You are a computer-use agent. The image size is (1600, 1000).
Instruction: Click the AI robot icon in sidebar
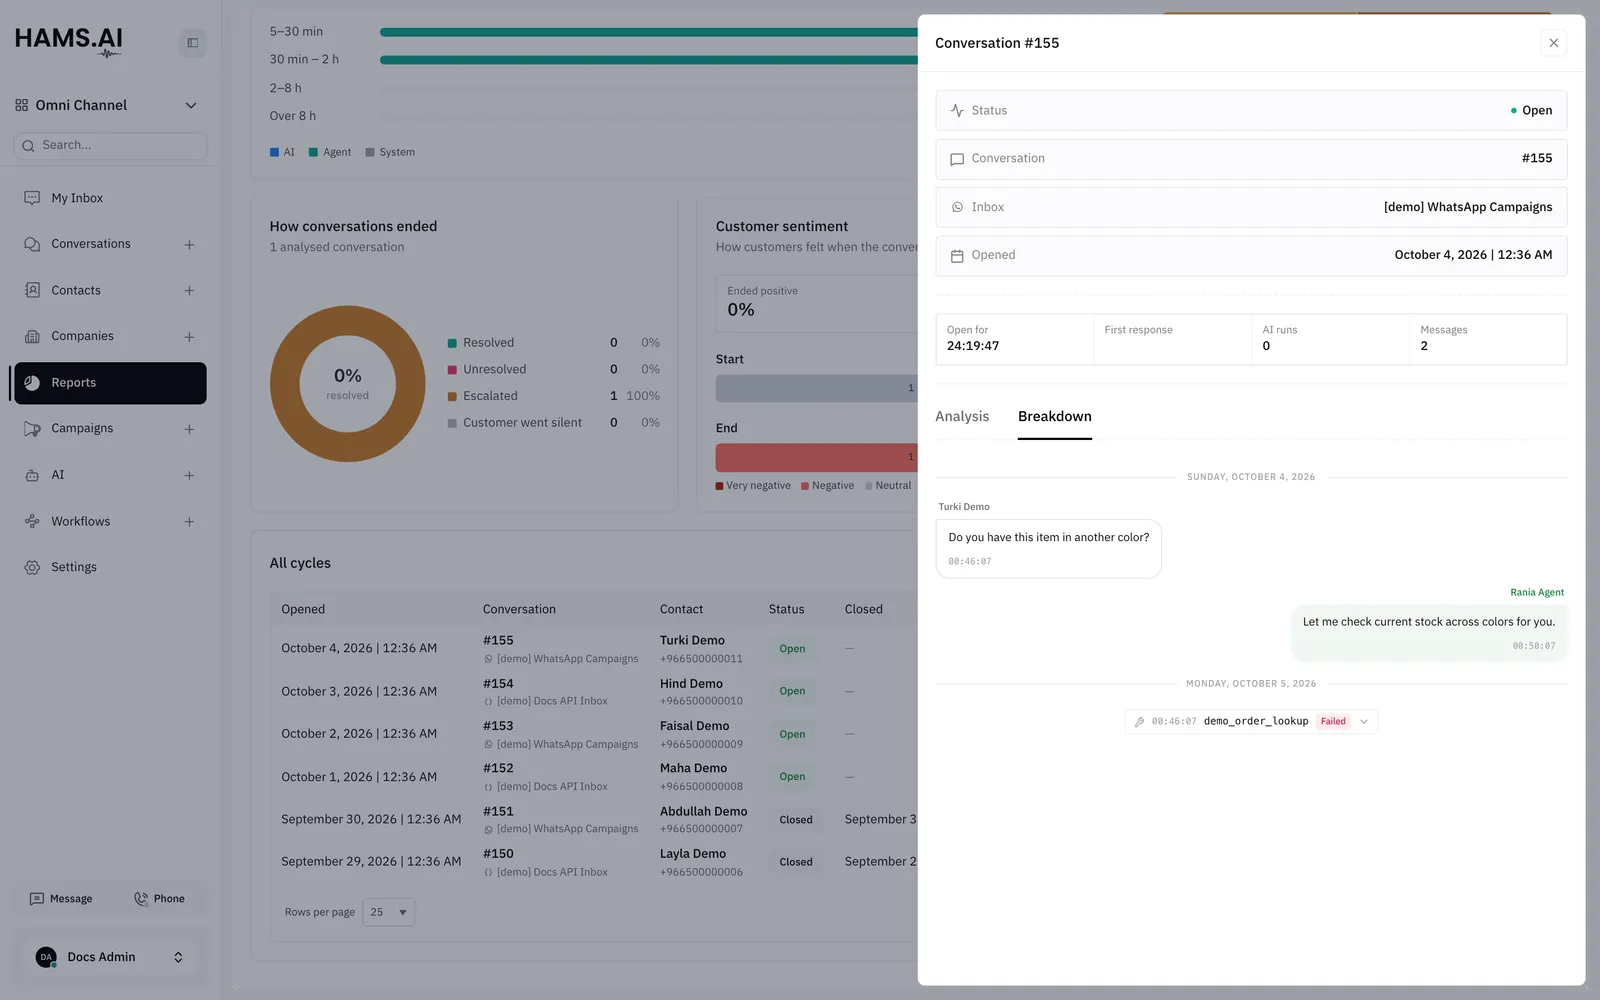coord(32,475)
